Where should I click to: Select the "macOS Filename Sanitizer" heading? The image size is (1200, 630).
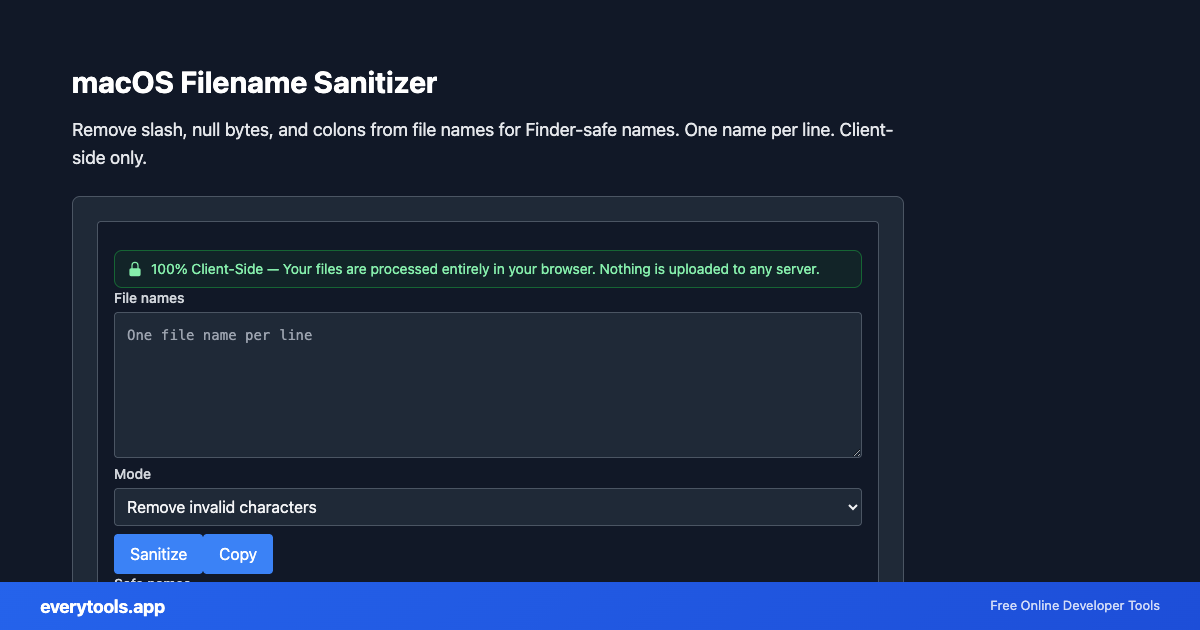click(254, 83)
